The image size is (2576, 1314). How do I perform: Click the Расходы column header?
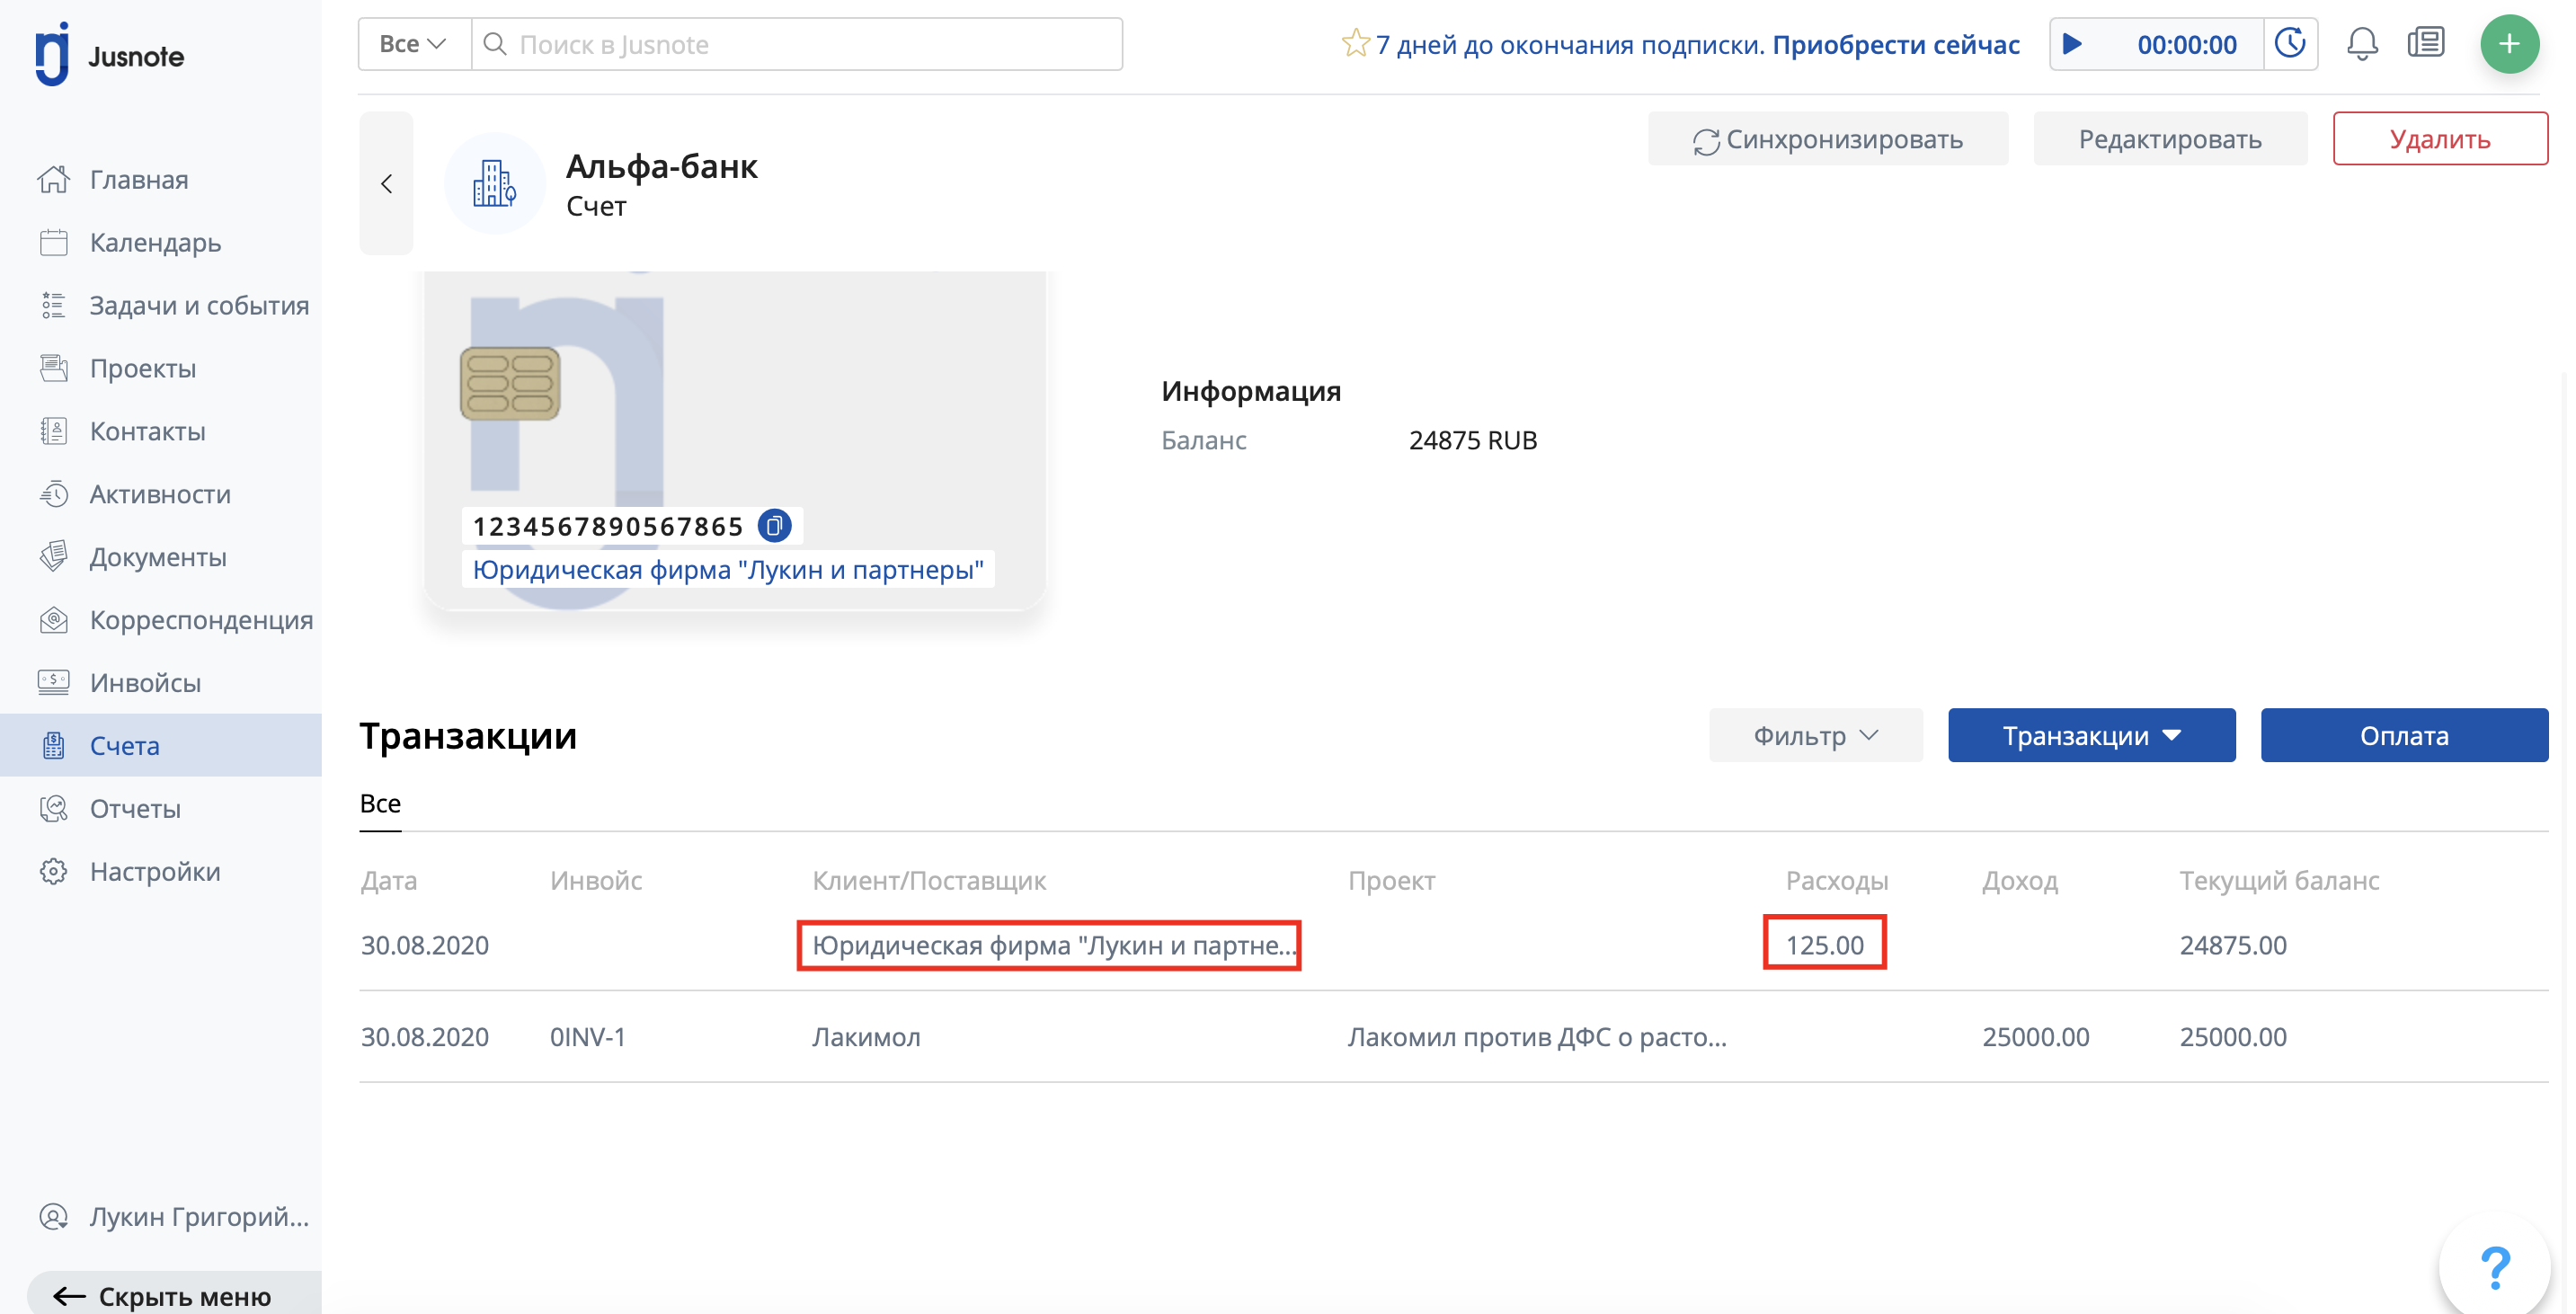coord(1836,880)
